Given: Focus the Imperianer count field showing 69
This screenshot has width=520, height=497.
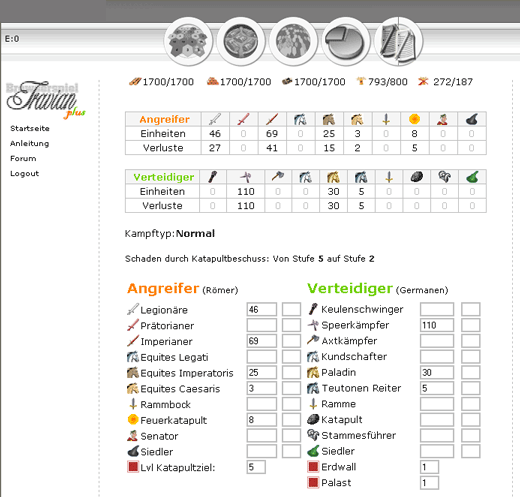Looking at the screenshot, I should coord(262,341).
